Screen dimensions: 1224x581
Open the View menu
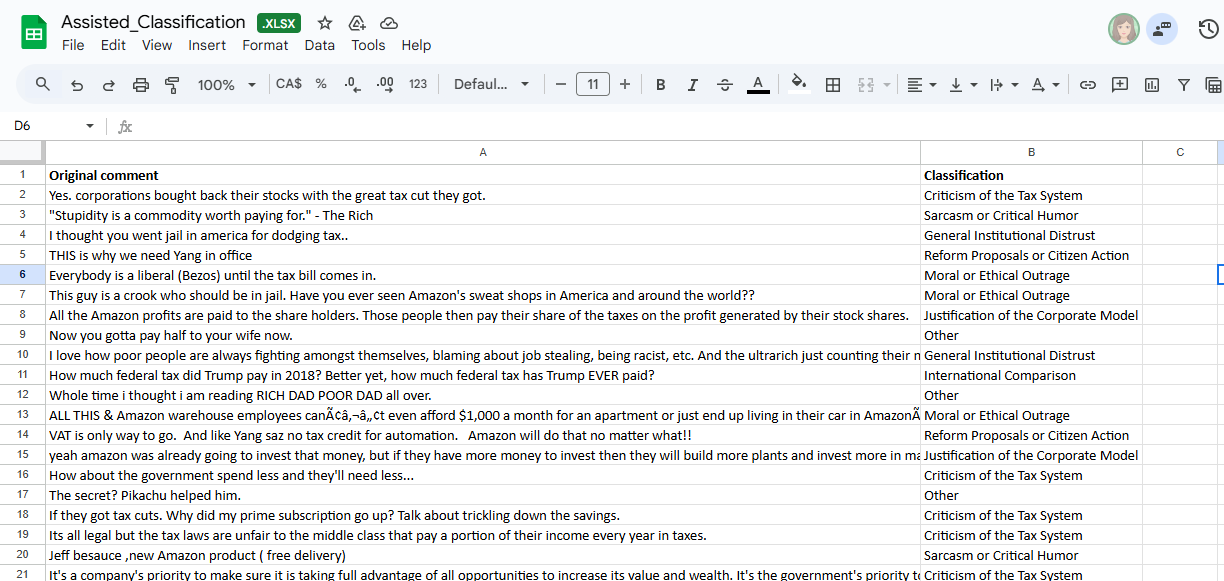click(157, 45)
